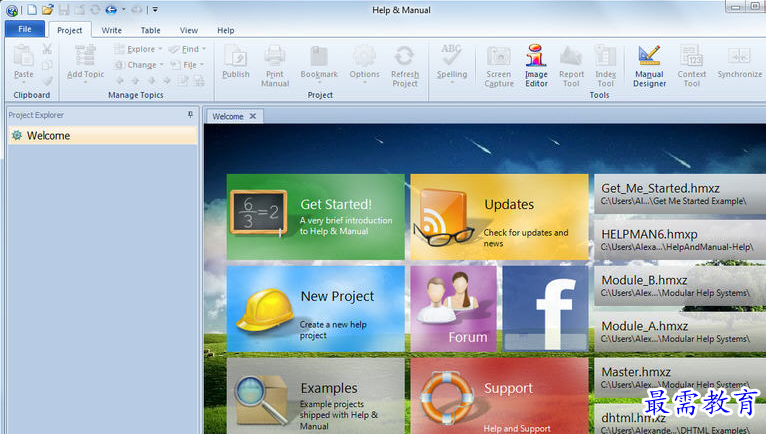Image resolution: width=766 pixels, height=434 pixels.
Task: Click the Options gear icon
Action: tap(364, 56)
